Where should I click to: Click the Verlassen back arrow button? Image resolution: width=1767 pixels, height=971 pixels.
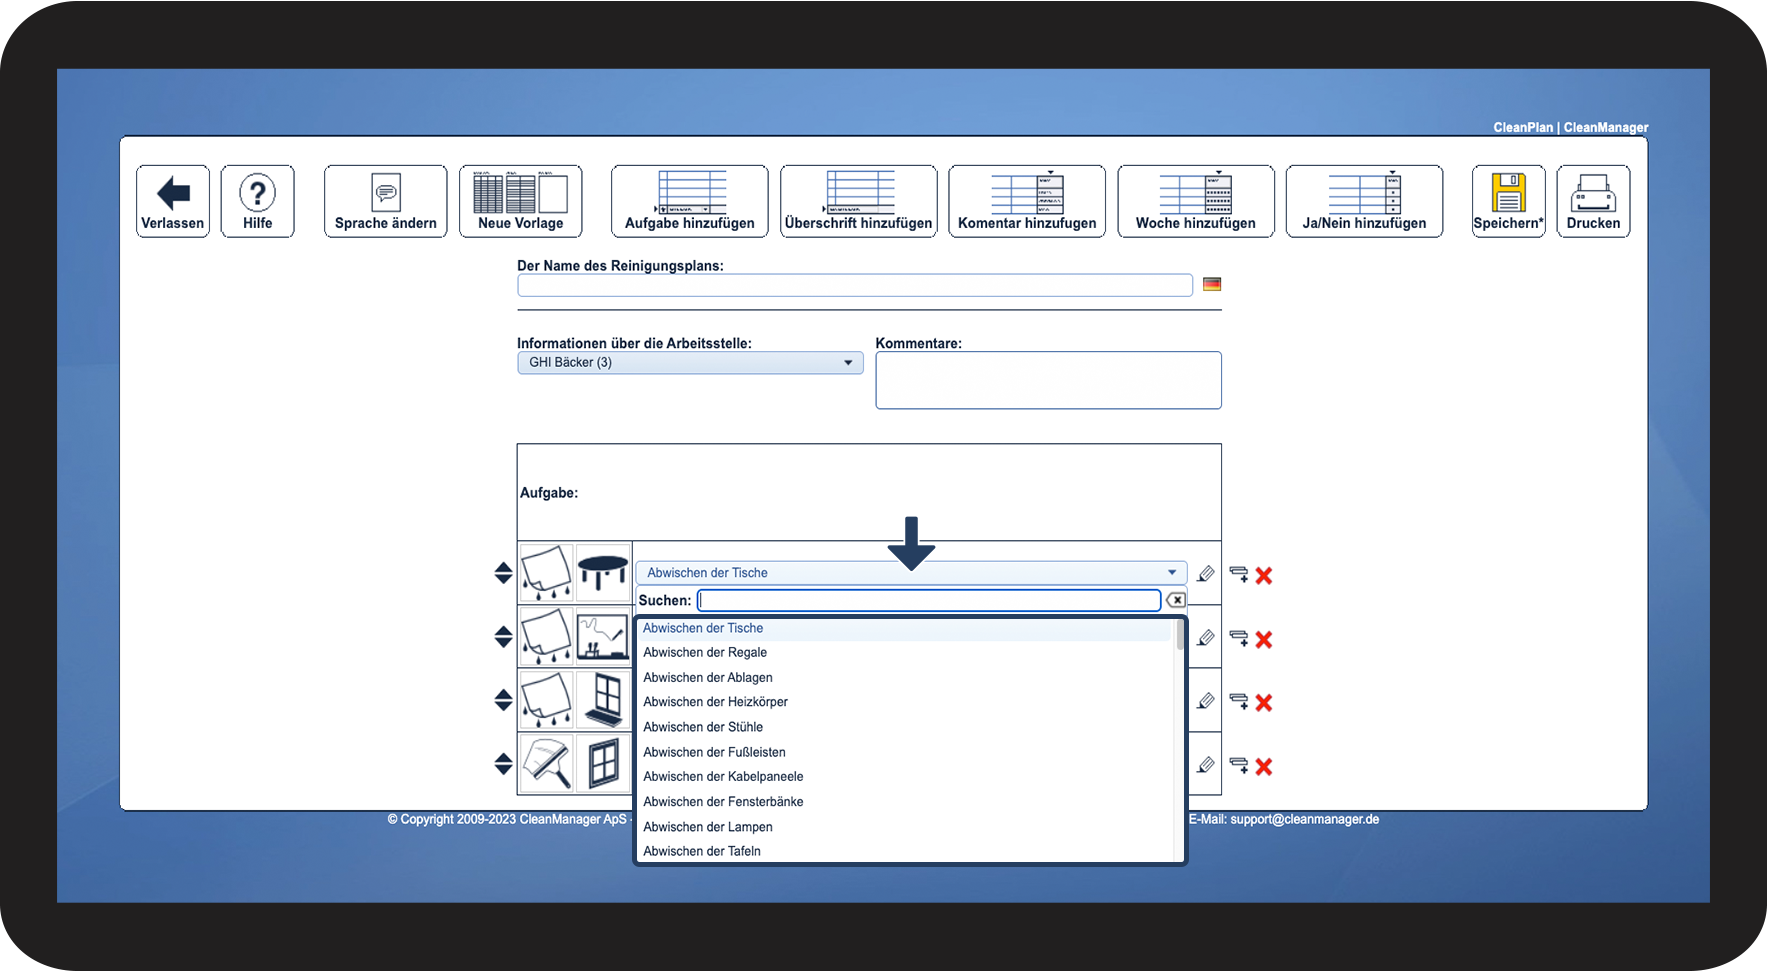pyautogui.click(x=173, y=201)
